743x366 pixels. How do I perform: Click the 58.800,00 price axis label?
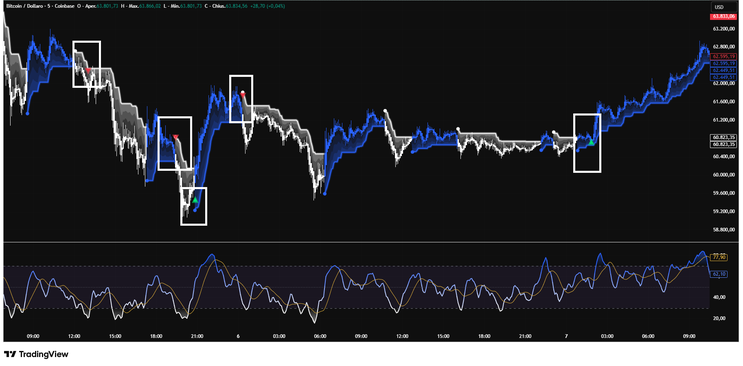click(x=724, y=229)
